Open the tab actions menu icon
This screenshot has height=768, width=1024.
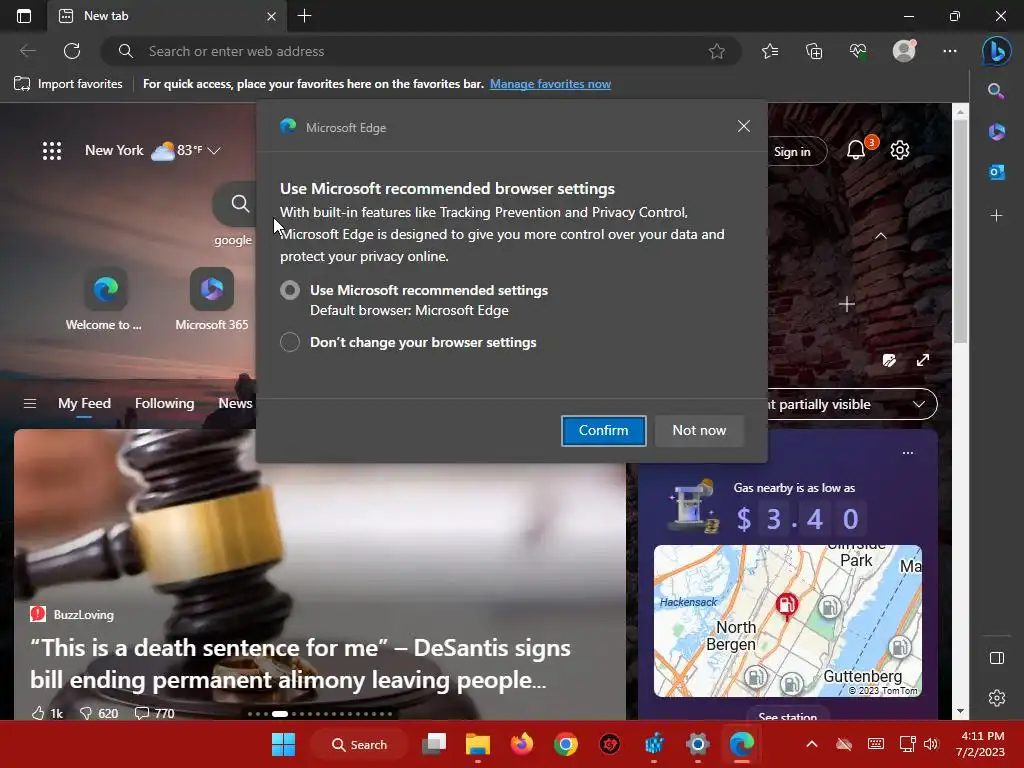(24, 16)
